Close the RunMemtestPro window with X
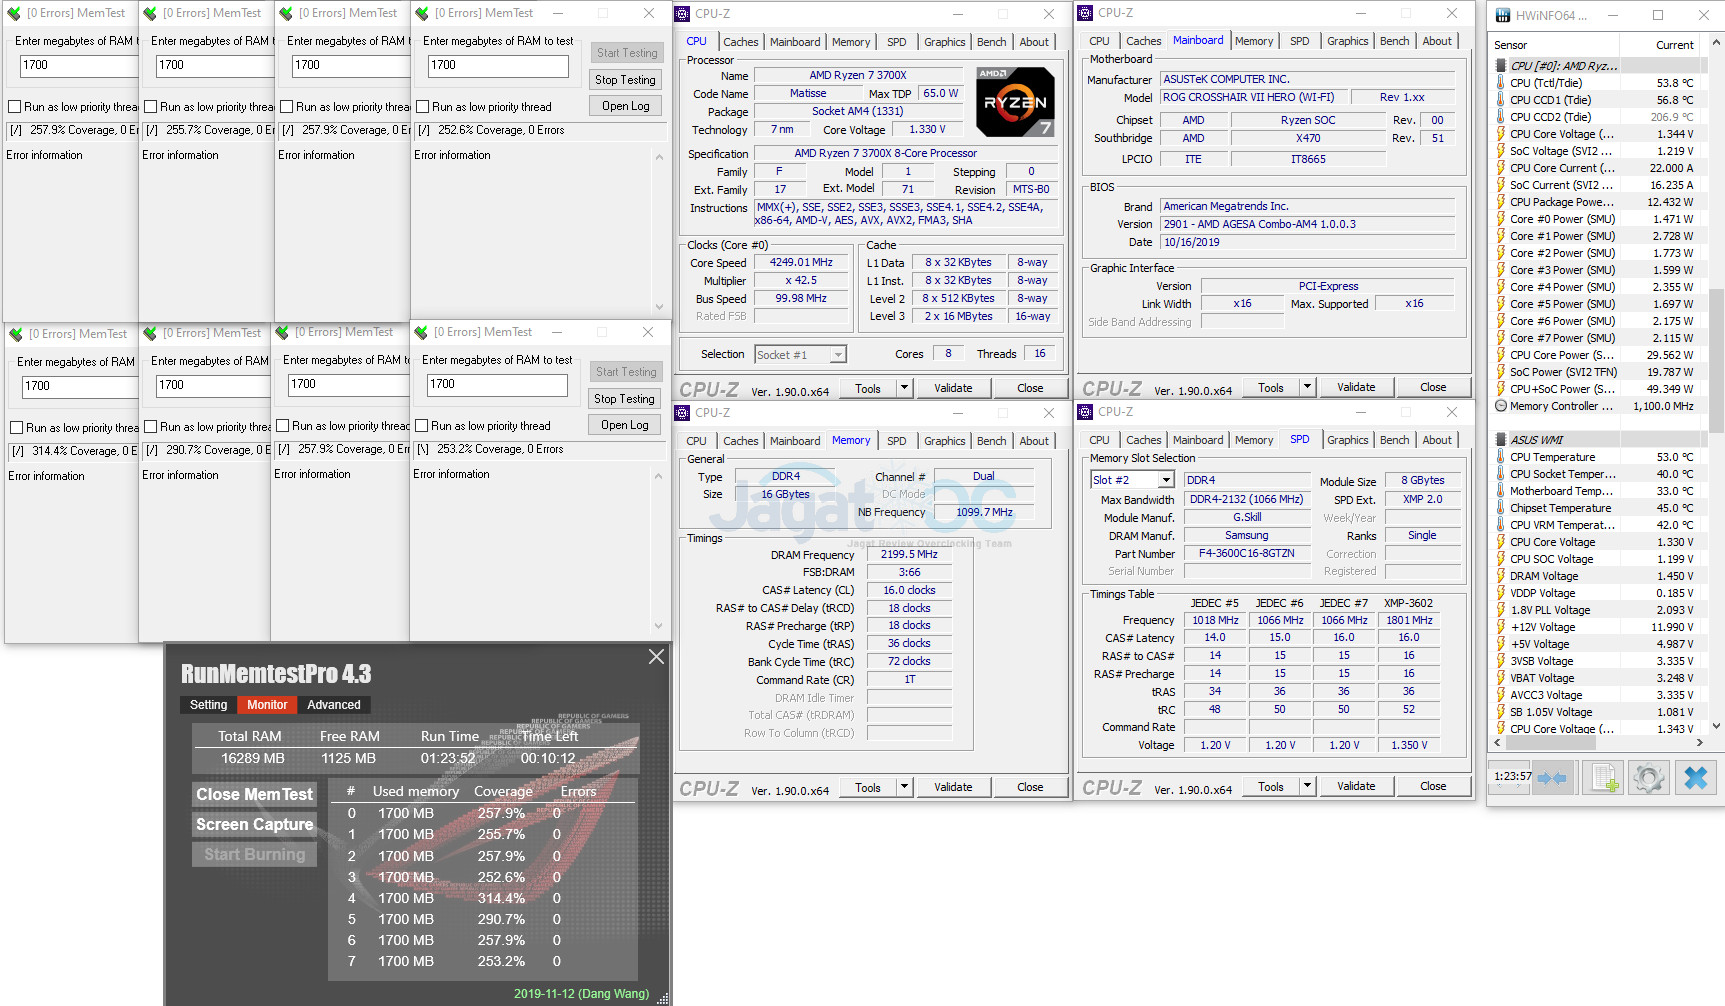Viewport: 1725px width, 1006px height. pyautogui.click(x=656, y=657)
